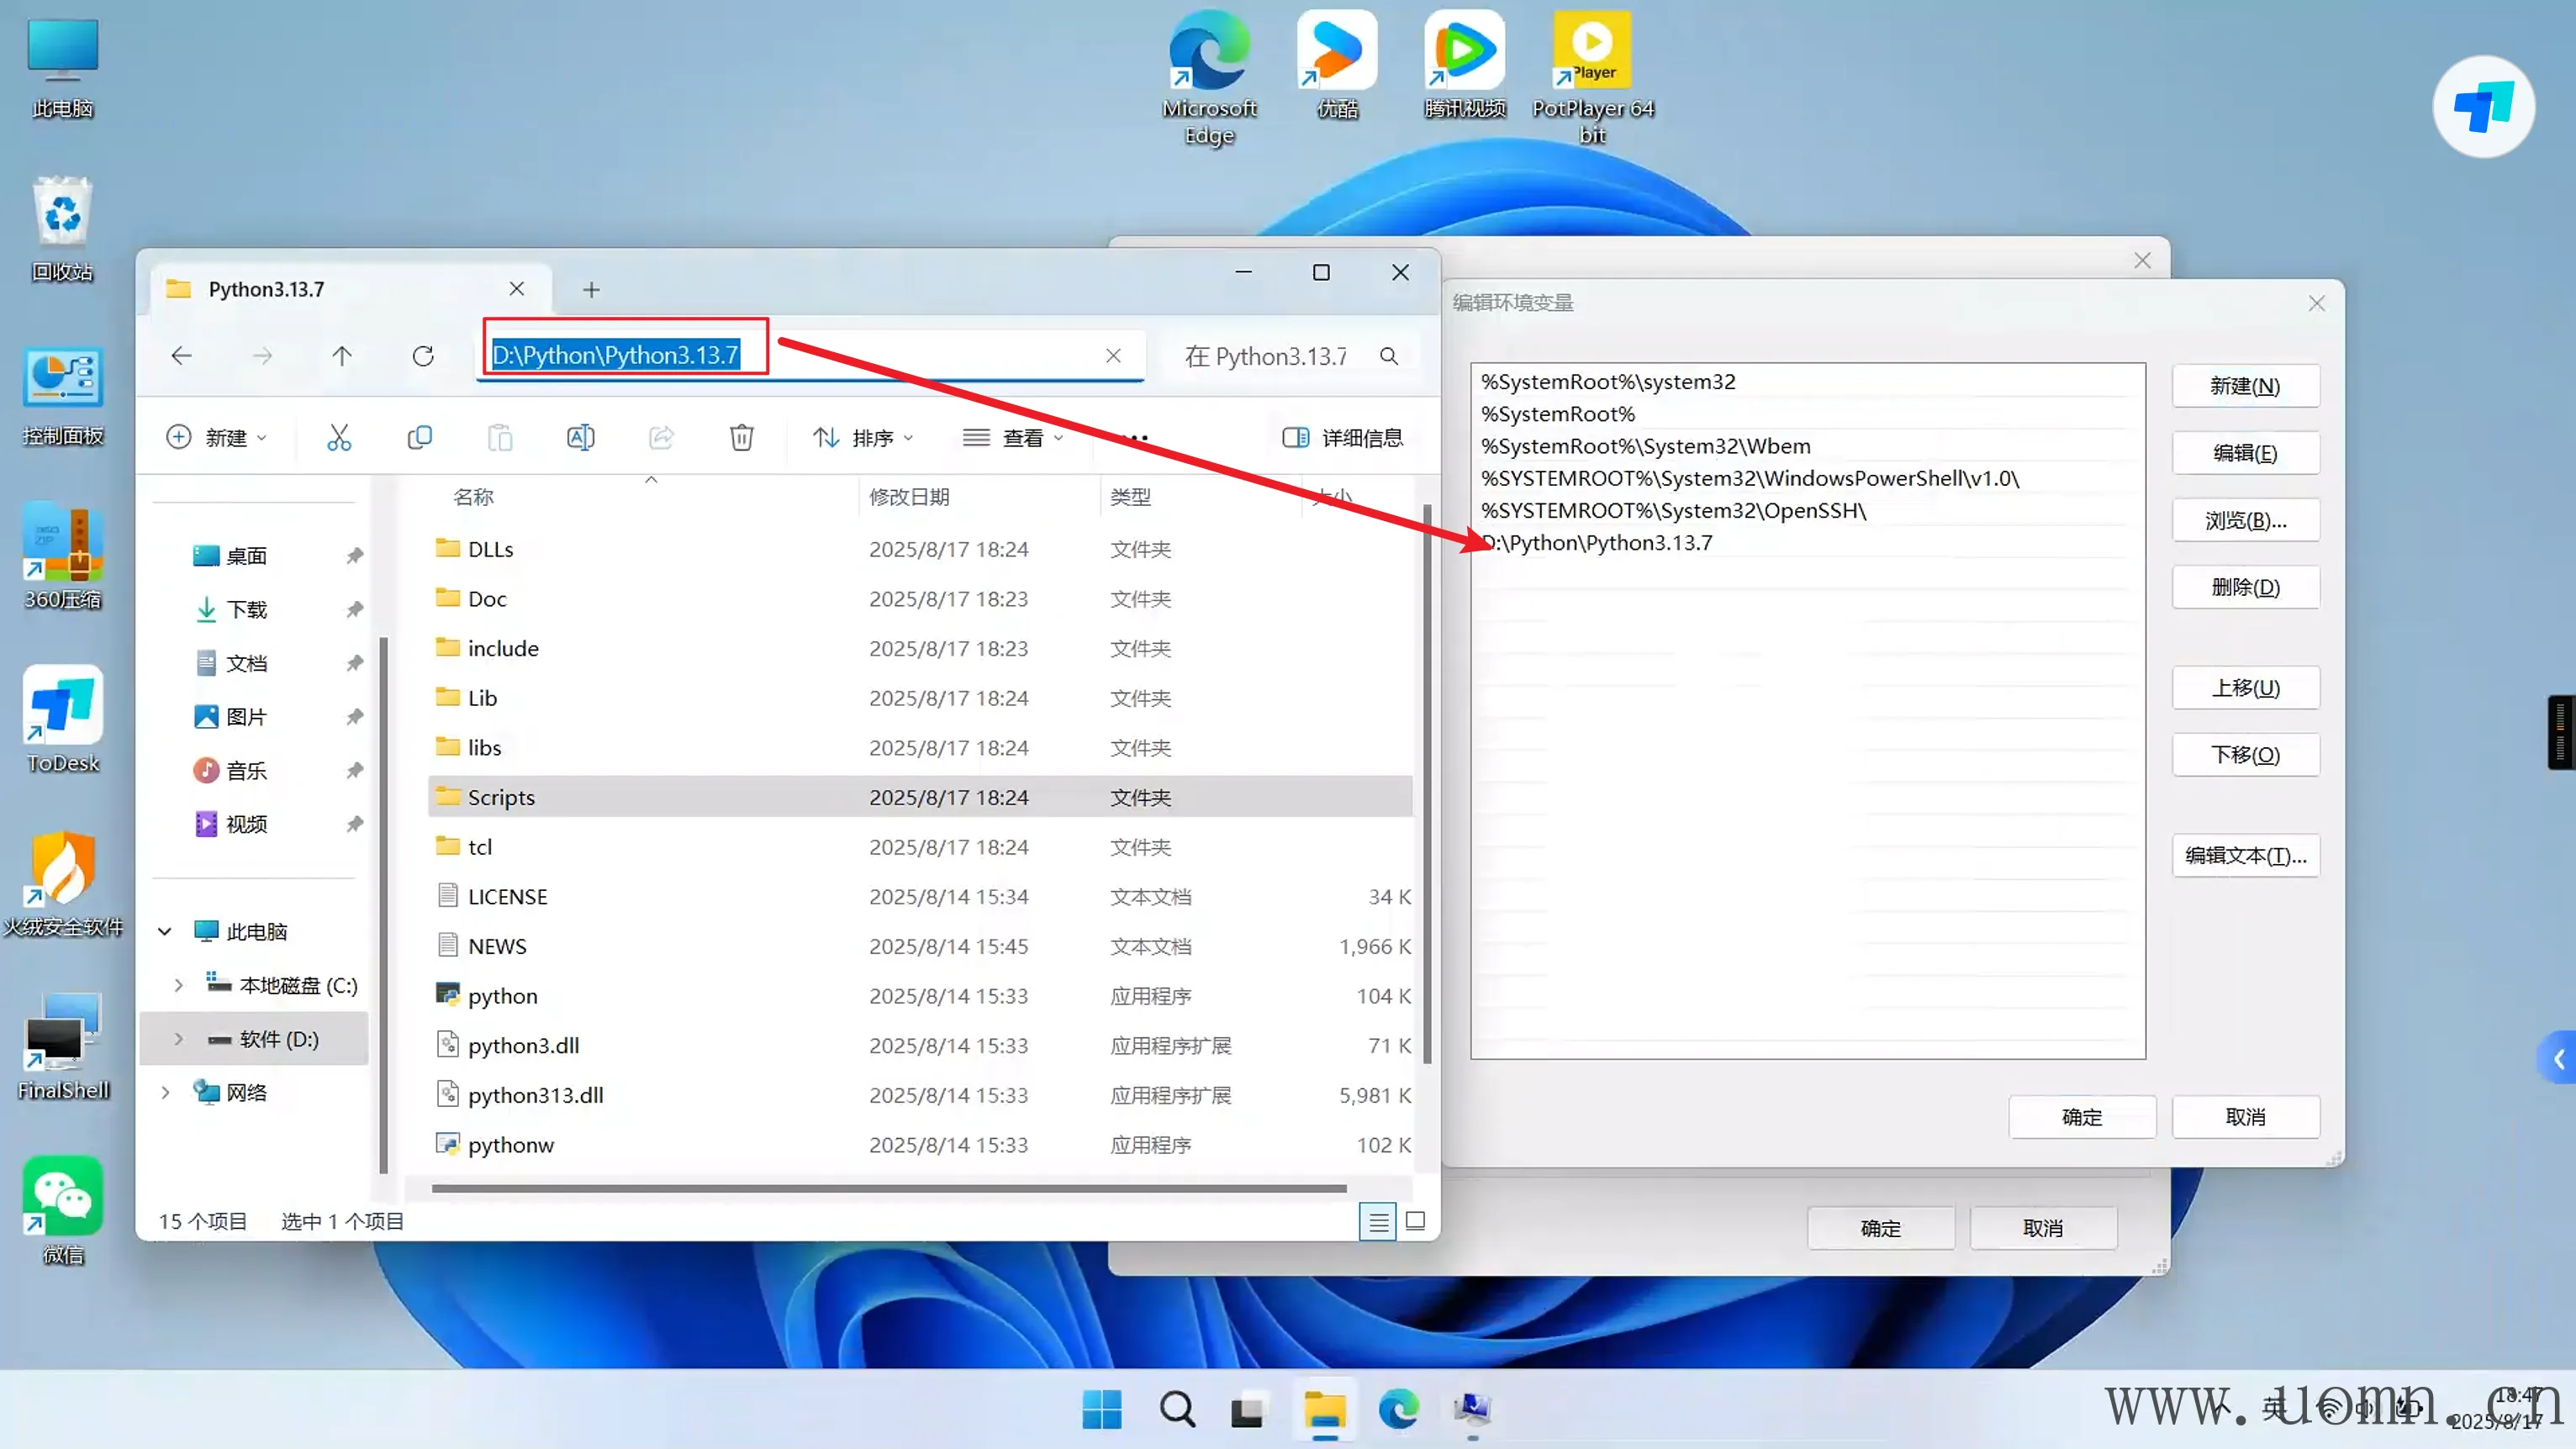The width and height of the screenshot is (2576, 1449).
Task: Switch to details list view toggle
Action: pos(1377,1221)
